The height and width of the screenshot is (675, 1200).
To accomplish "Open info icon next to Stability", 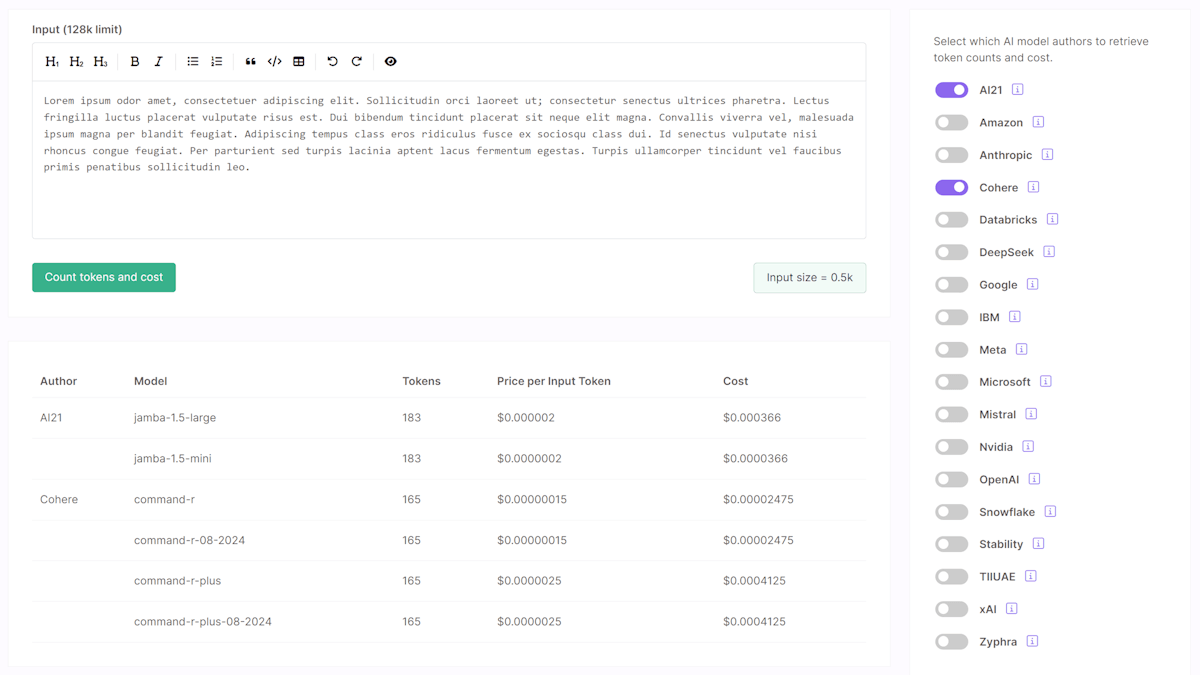I will (1038, 544).
